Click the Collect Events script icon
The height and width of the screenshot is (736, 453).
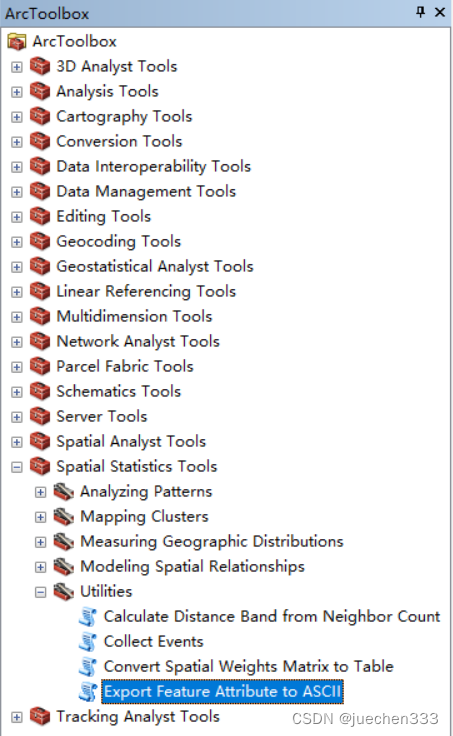[x=87, y=642]
